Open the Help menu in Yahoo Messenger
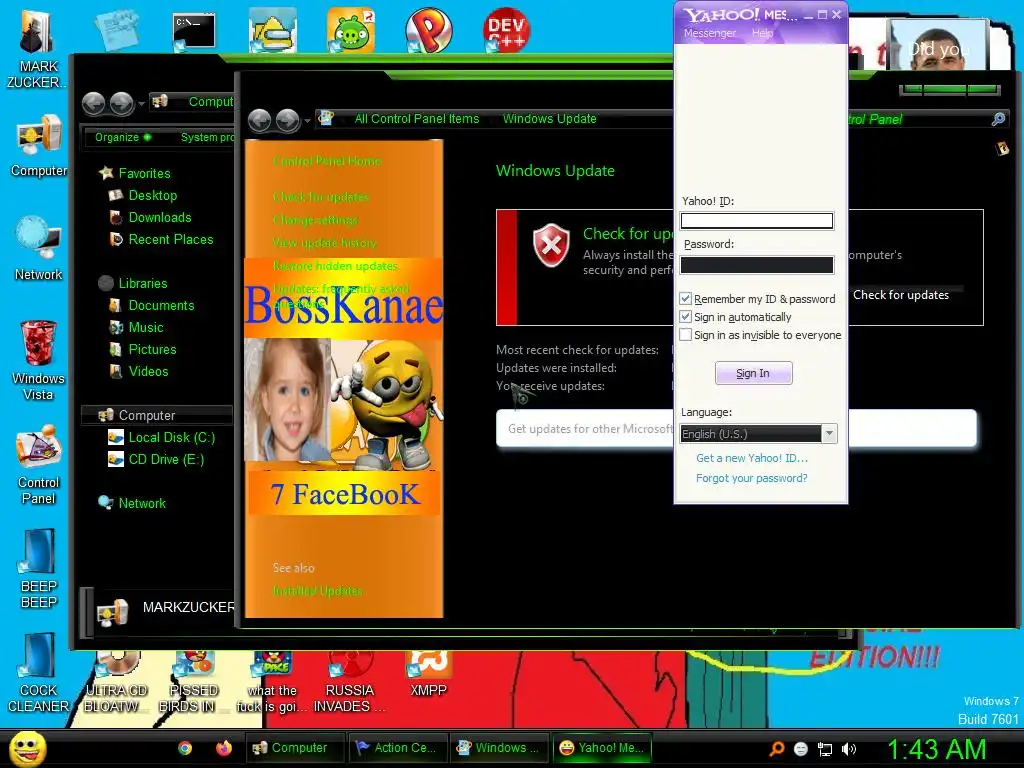The image size is (1024, 768). click(x=762, y=33)
